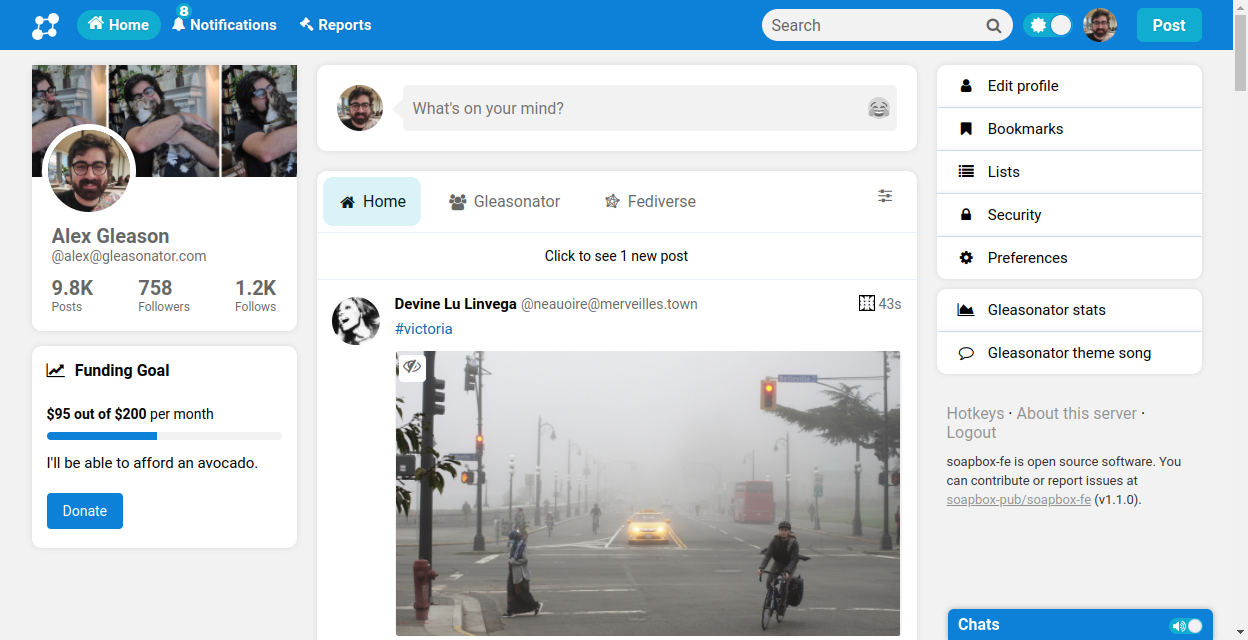The width and height of the screenshot is (1248, 640).
Task: Open the emoji picker in compose box
Action: (x=878, y=108)
